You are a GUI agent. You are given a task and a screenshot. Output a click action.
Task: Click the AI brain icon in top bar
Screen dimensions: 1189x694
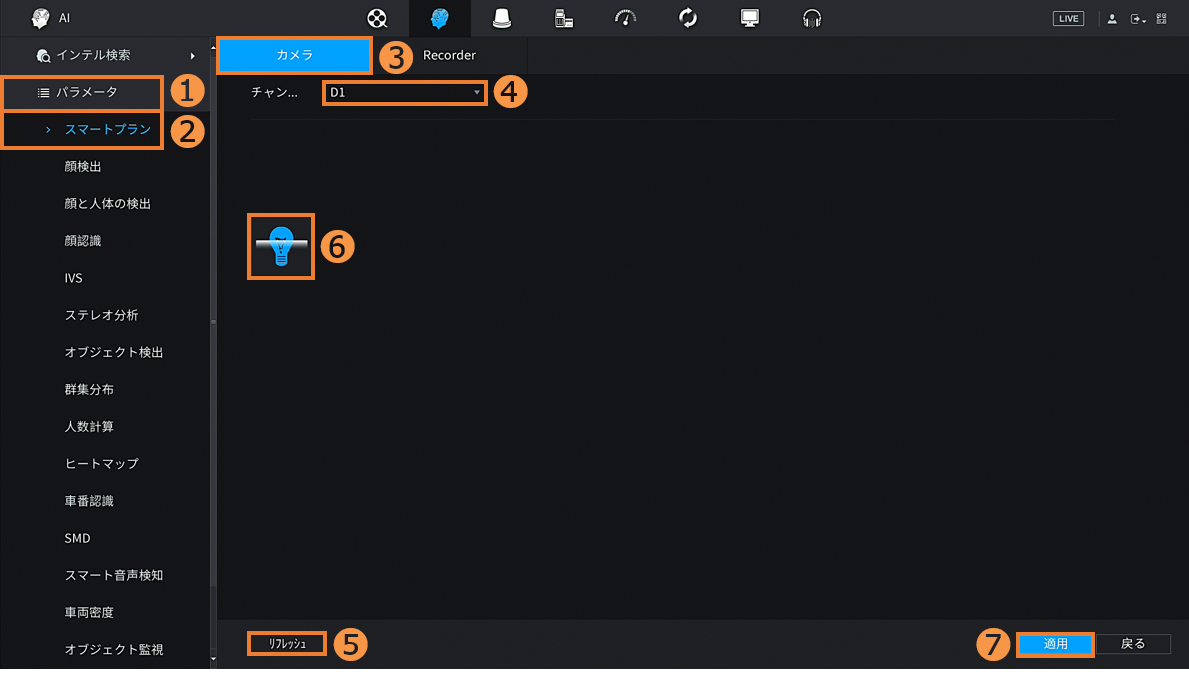[x=439, y=18]
